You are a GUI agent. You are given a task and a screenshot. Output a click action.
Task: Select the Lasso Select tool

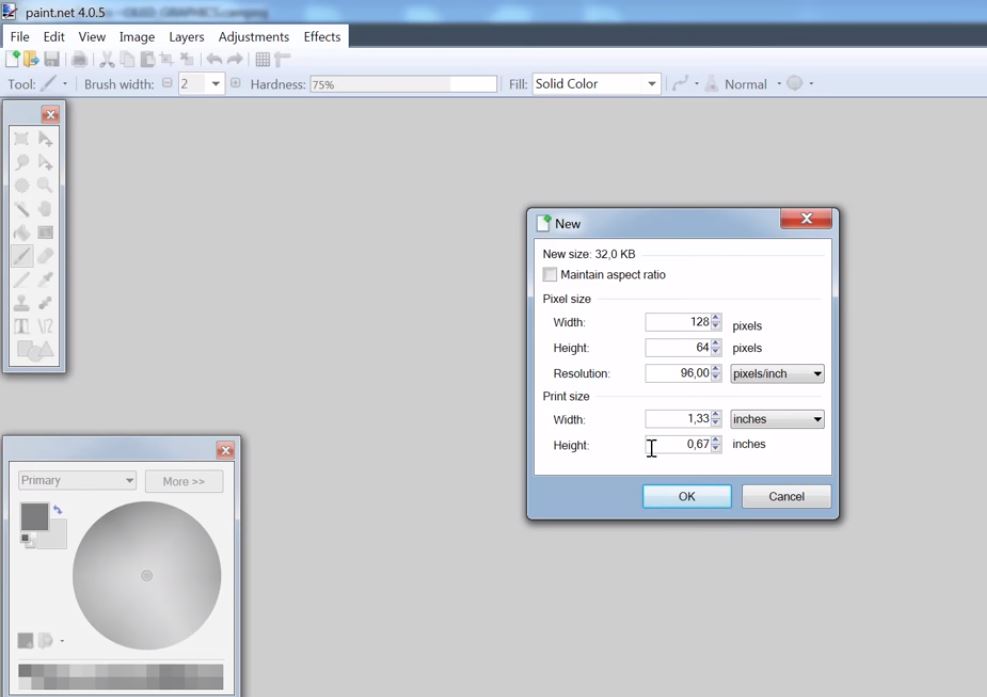21,162
